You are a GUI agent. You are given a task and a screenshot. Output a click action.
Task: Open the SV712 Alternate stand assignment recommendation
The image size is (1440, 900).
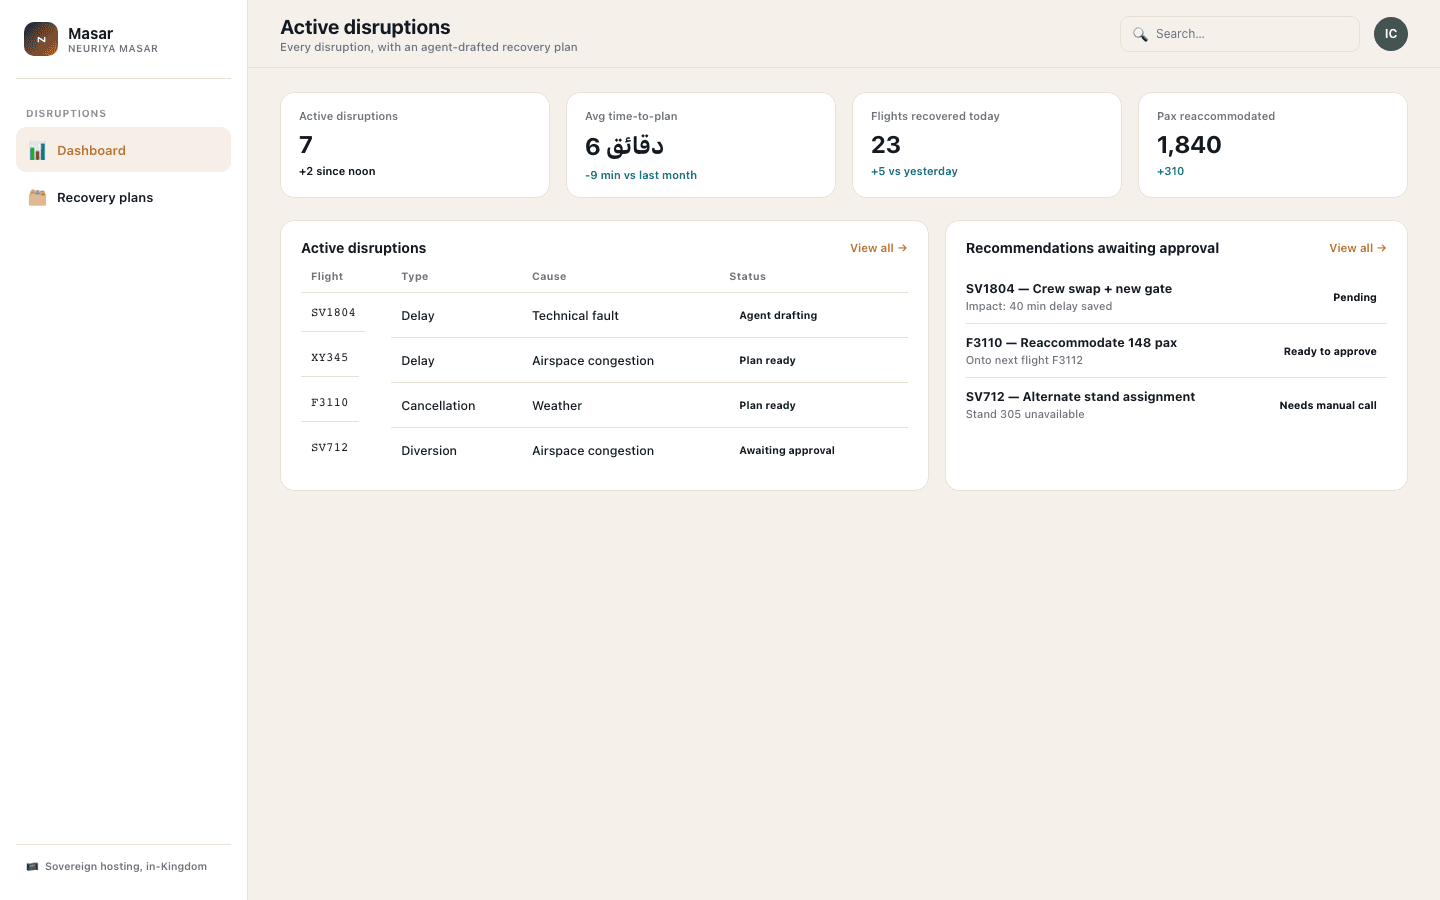1176,405
